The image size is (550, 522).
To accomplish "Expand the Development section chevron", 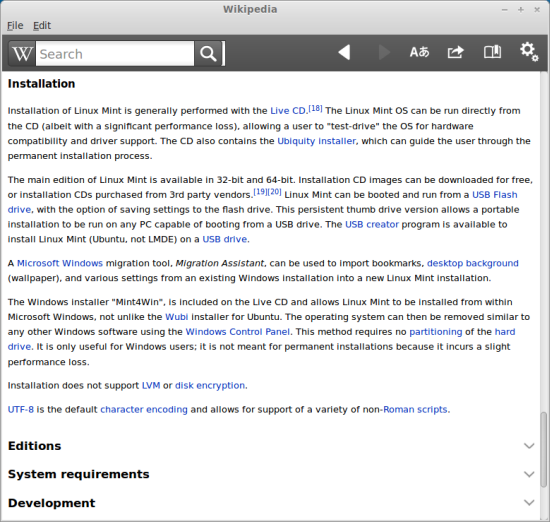I will point(529,503).
